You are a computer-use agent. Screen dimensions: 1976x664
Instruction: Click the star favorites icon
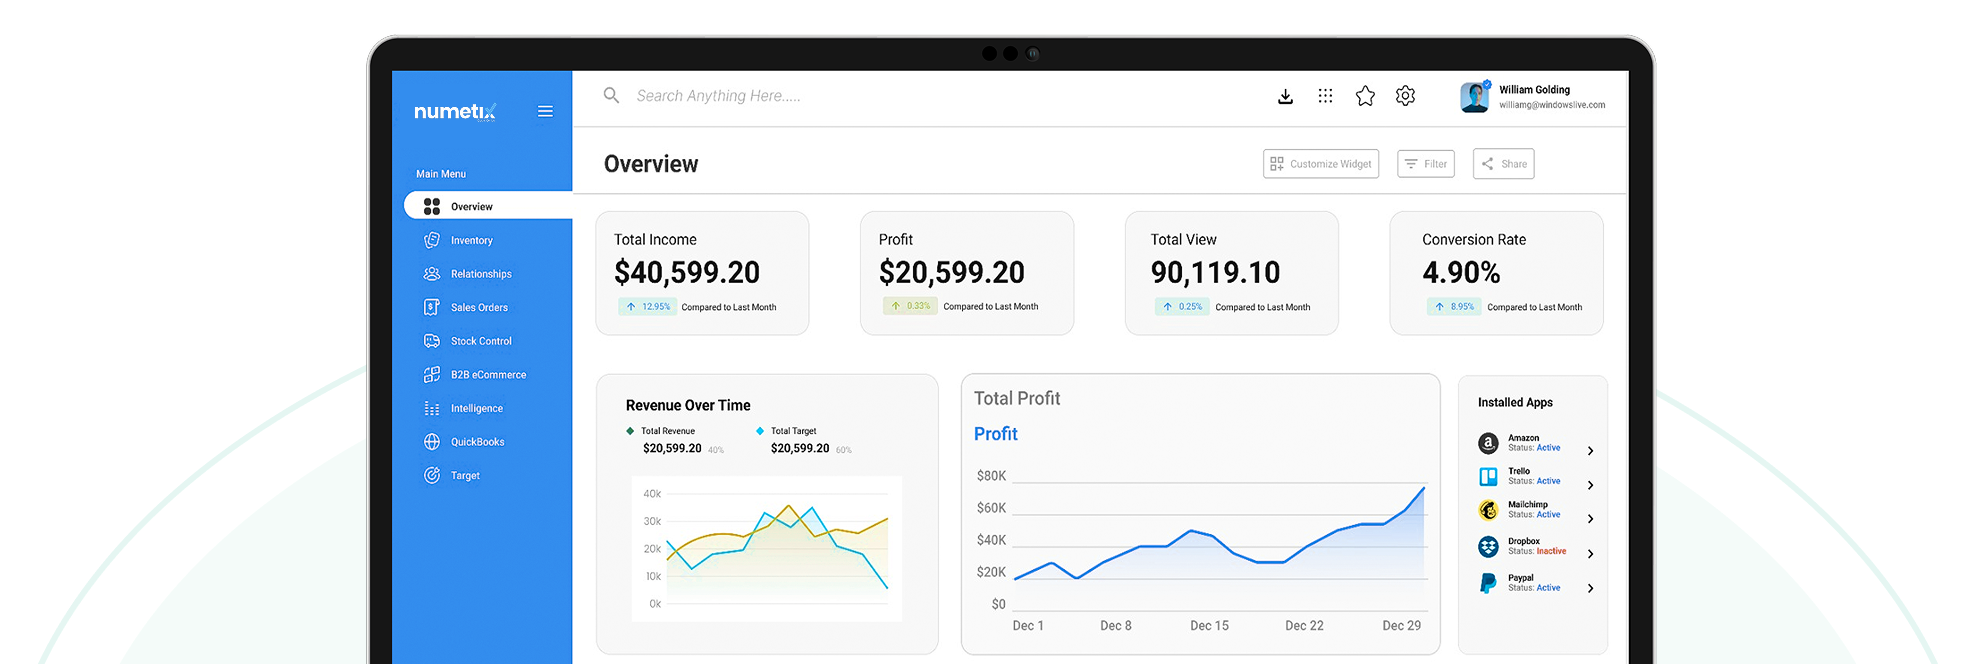(1365, 96)
